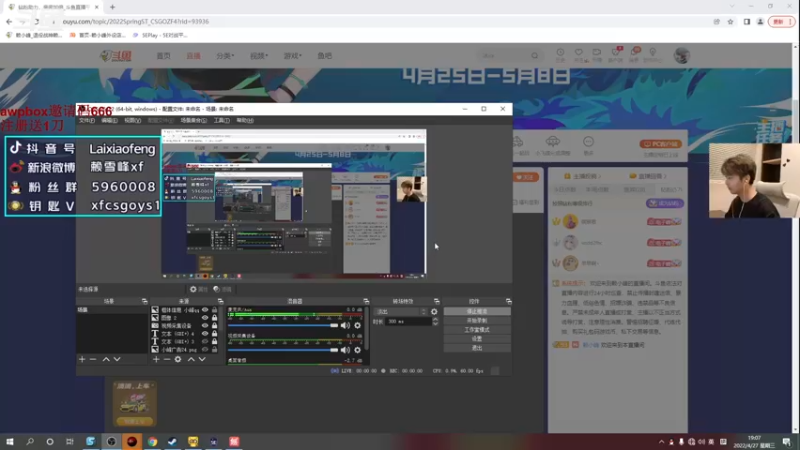The image size is (800, 450).
Task: Open 文件 menu in OBS
Action: pos(87,120)
